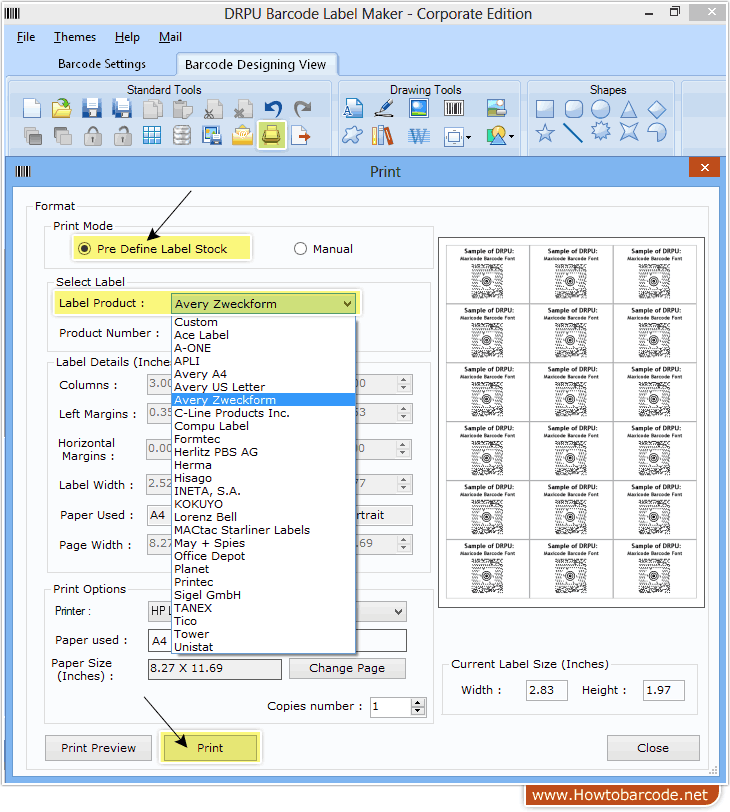The image size is (730, 812).
Task: Open the Themes menu
Action: click(75, 37)
